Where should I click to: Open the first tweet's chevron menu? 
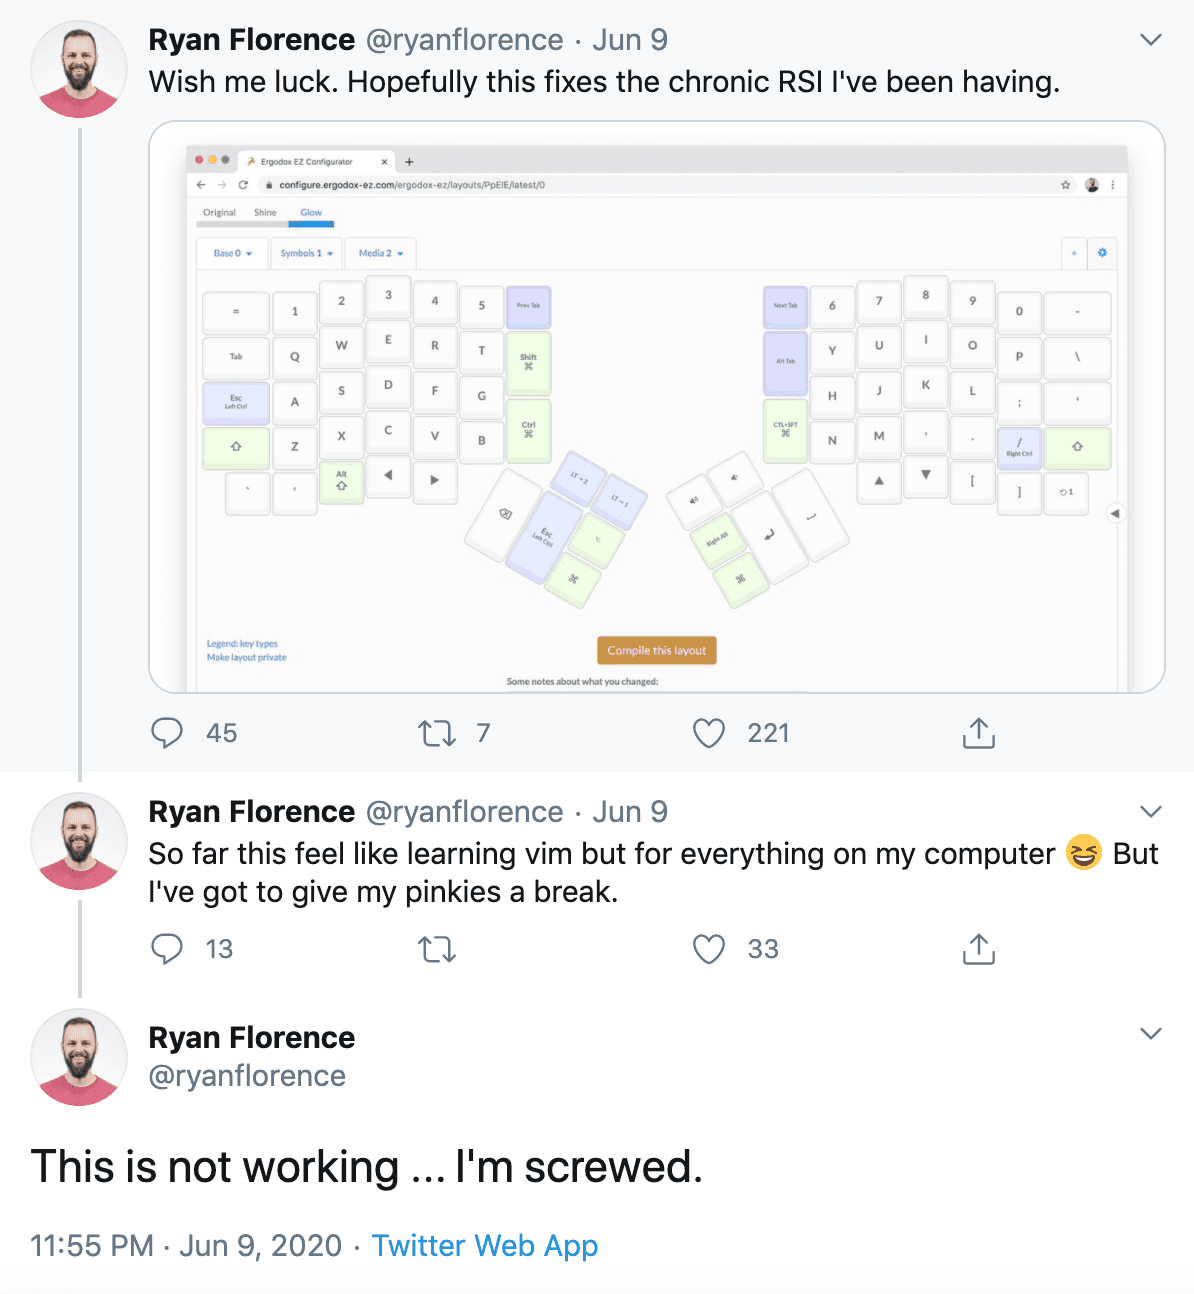tap(1151, 40)
